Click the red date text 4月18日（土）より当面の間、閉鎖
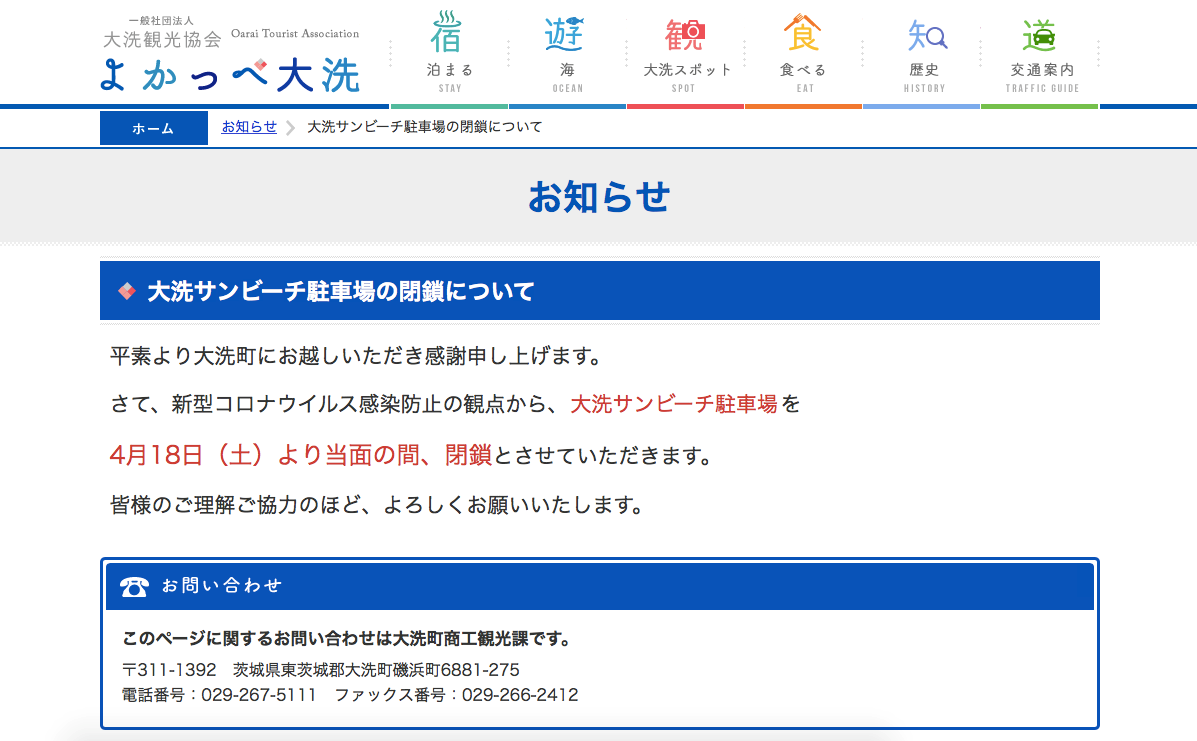 click(301, 455)
